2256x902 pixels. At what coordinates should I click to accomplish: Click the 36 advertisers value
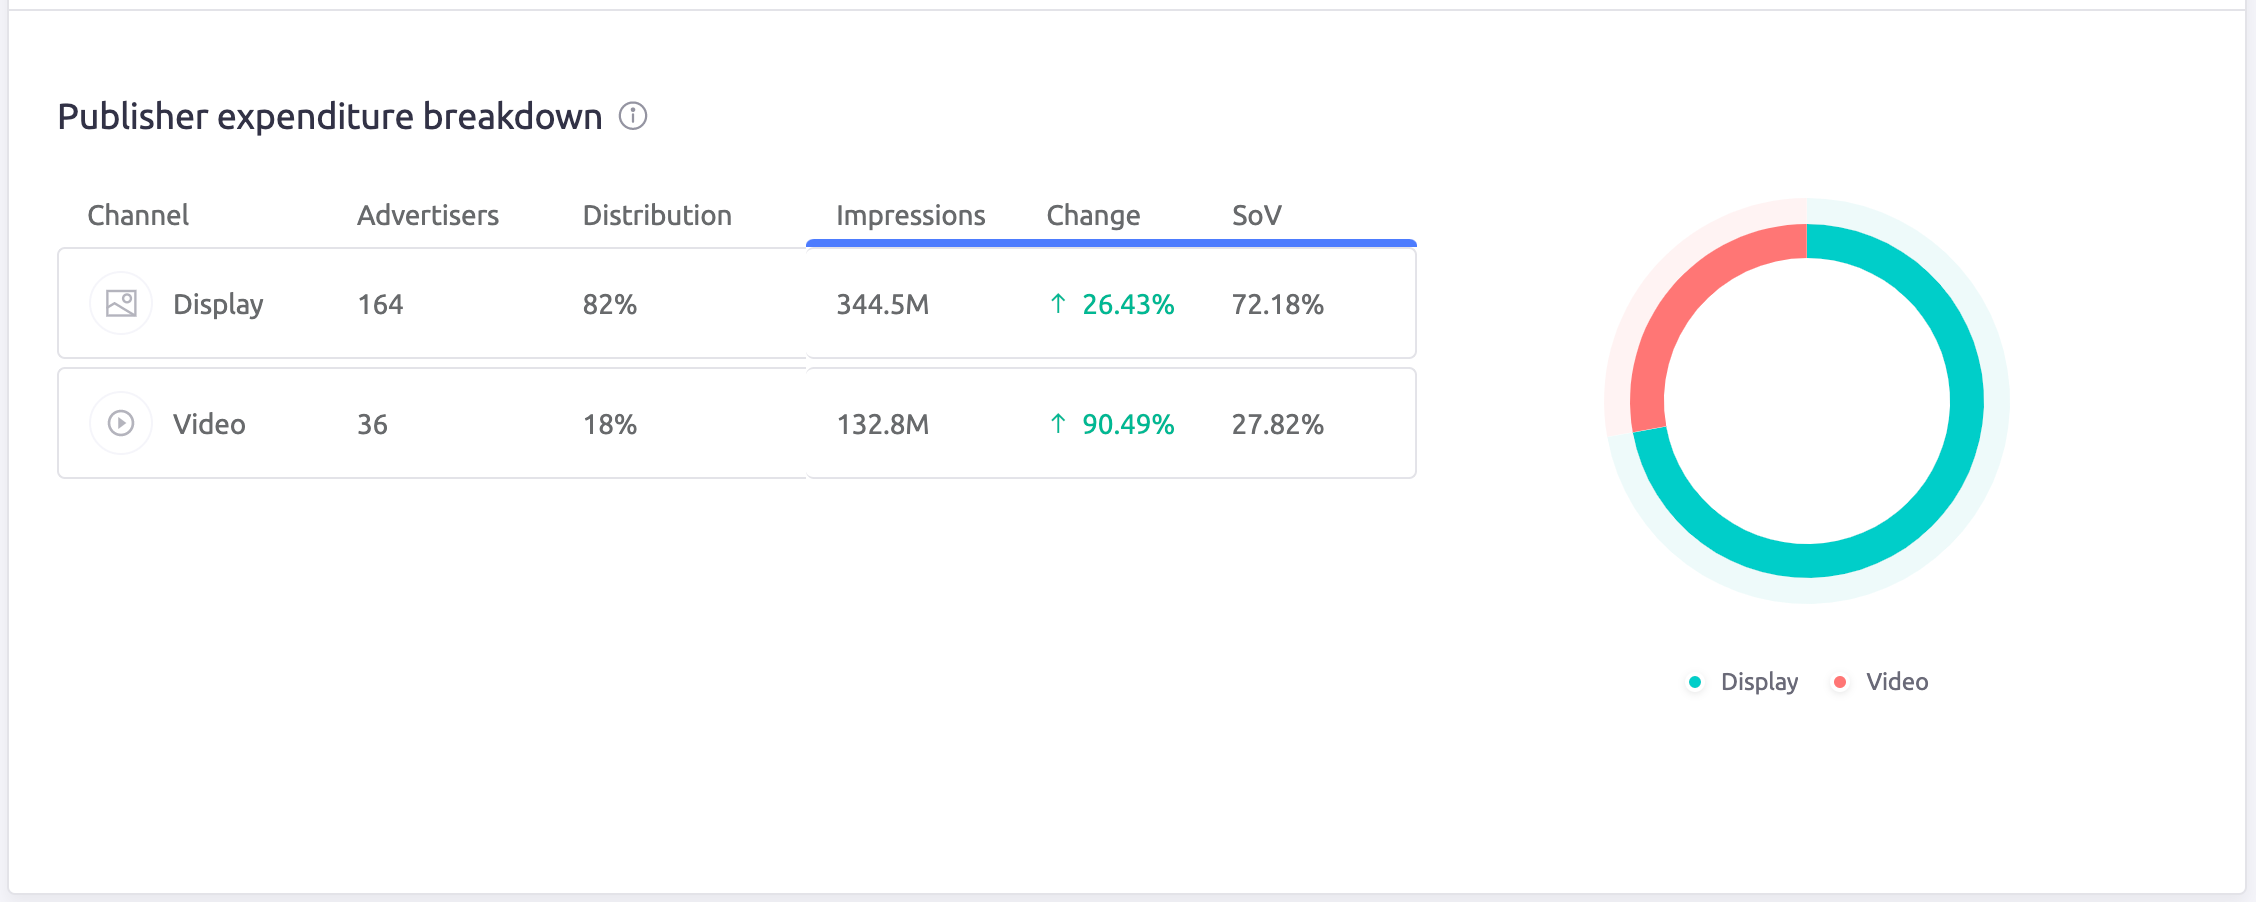(x=372, y=424)
